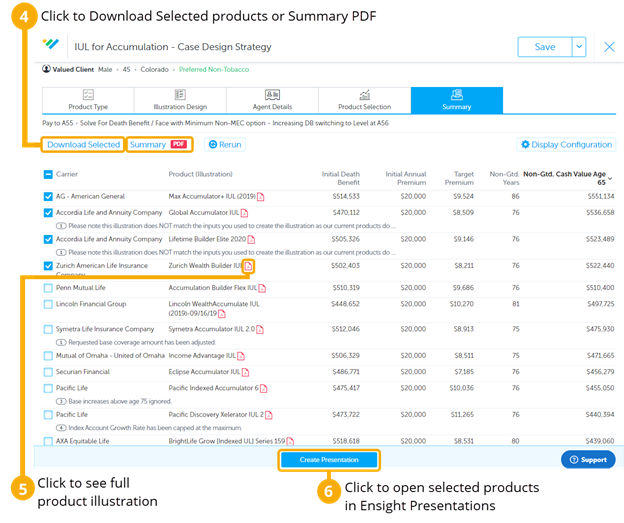Sort by Initial Death Benefit column header

pos(341,178)
